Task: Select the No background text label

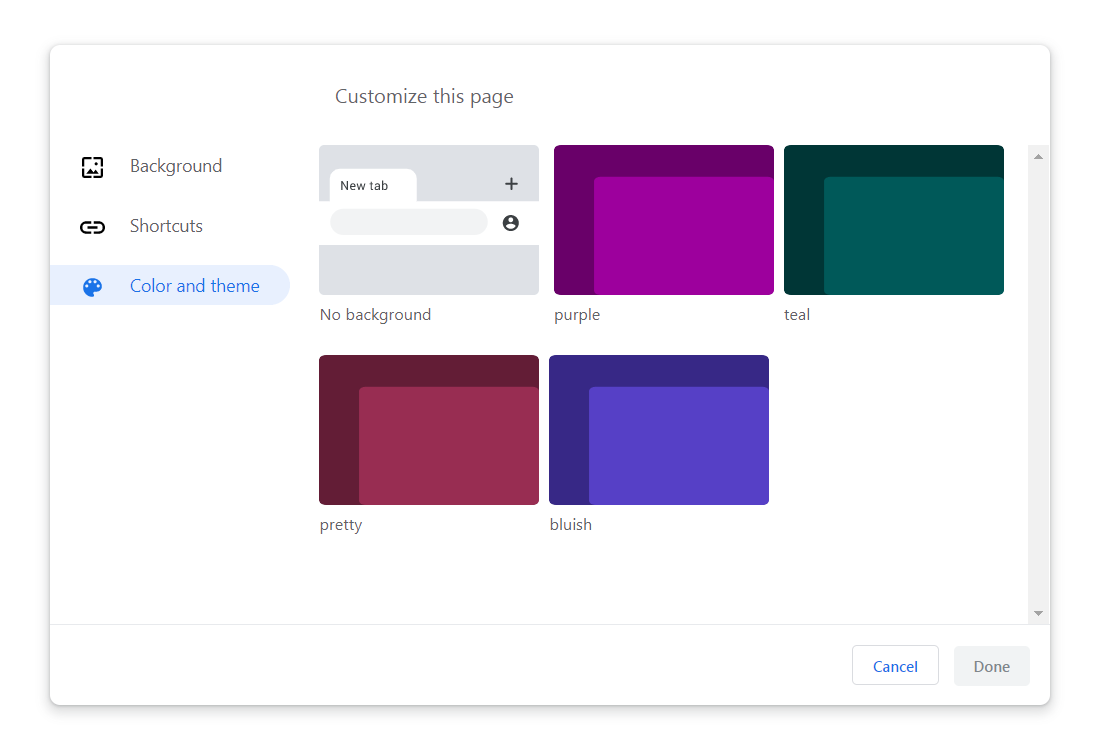Action: (x=375, y=315)
